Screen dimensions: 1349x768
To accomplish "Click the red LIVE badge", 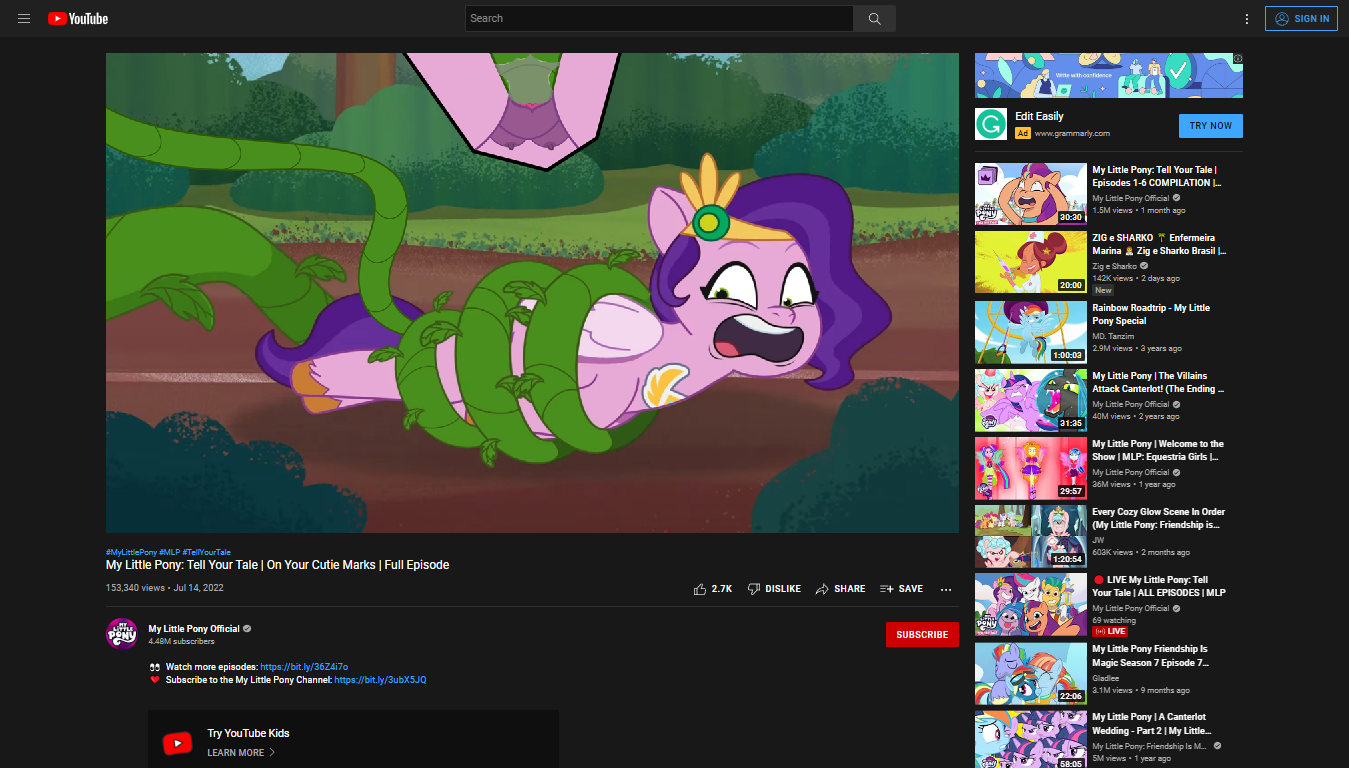I will 1109,632.
